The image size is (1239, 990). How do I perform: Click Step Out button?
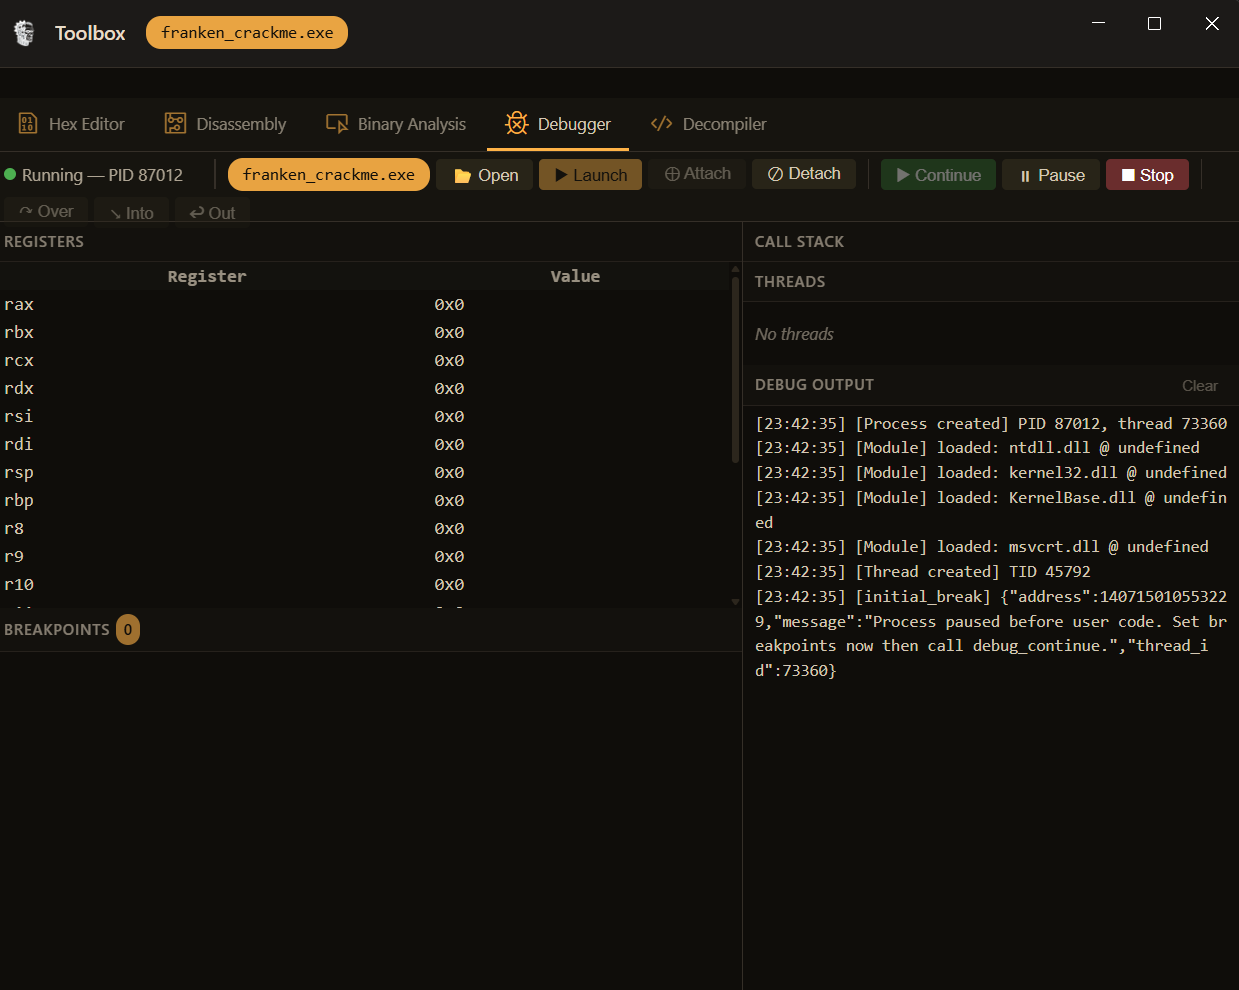coord(212,212)
